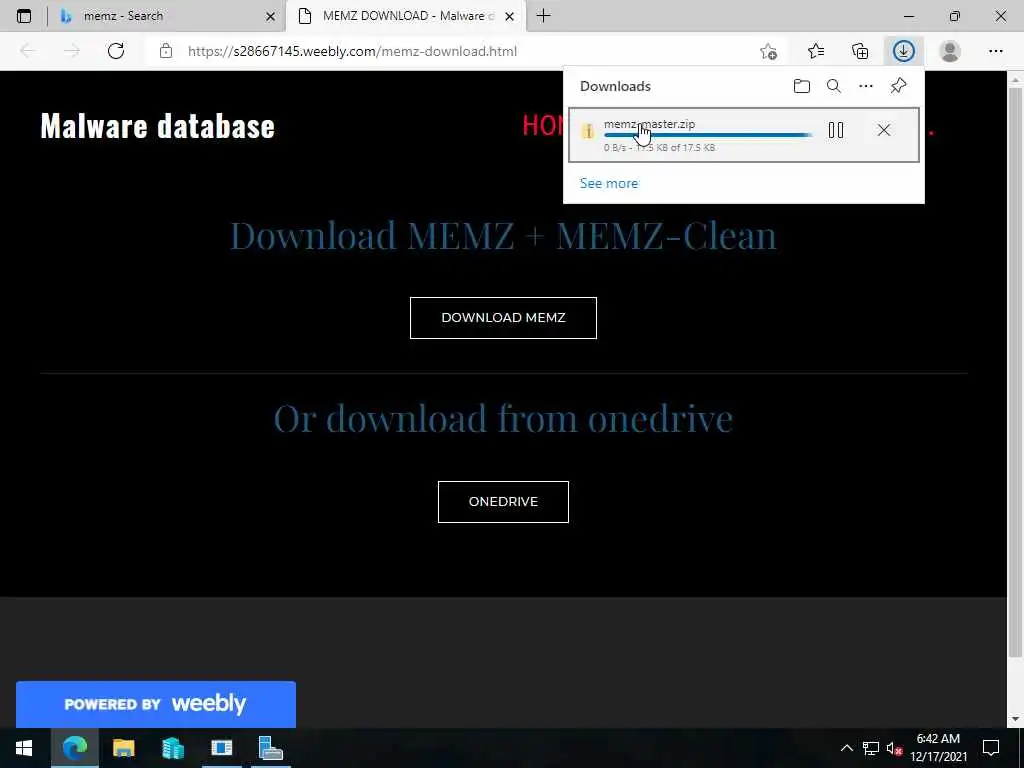The height and width of the screenshot is (768, 1024).
Task: Add this page to favorites
Action: click(769, 51)
